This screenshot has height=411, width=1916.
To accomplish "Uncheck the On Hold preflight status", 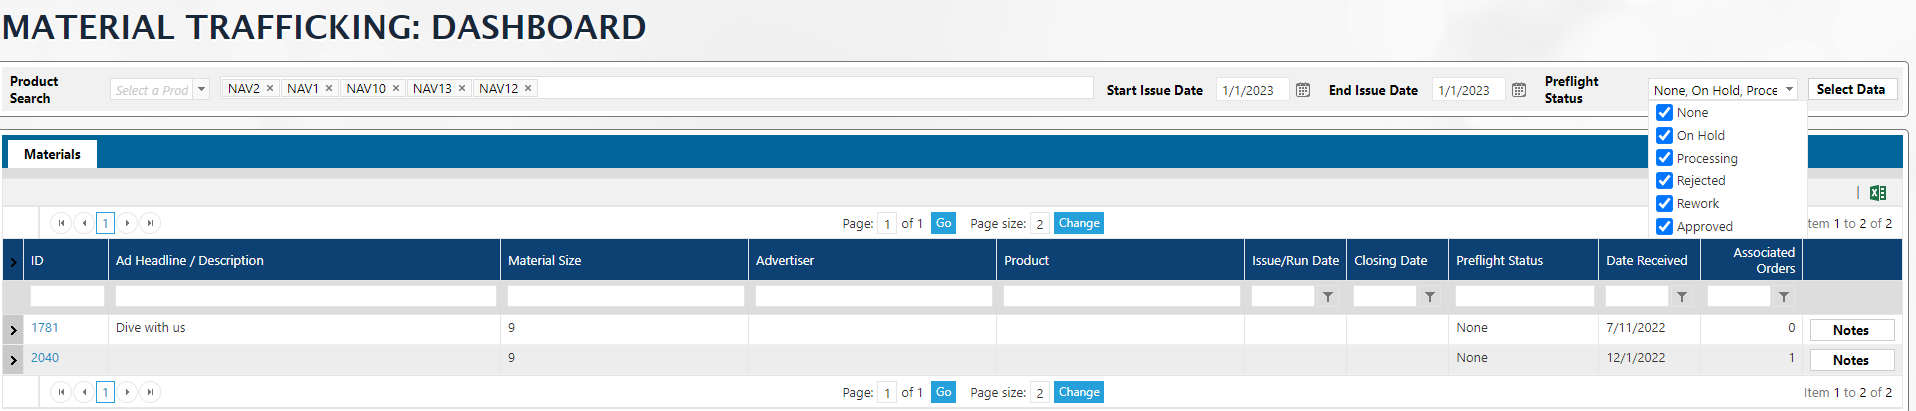I will [1665, 136].
